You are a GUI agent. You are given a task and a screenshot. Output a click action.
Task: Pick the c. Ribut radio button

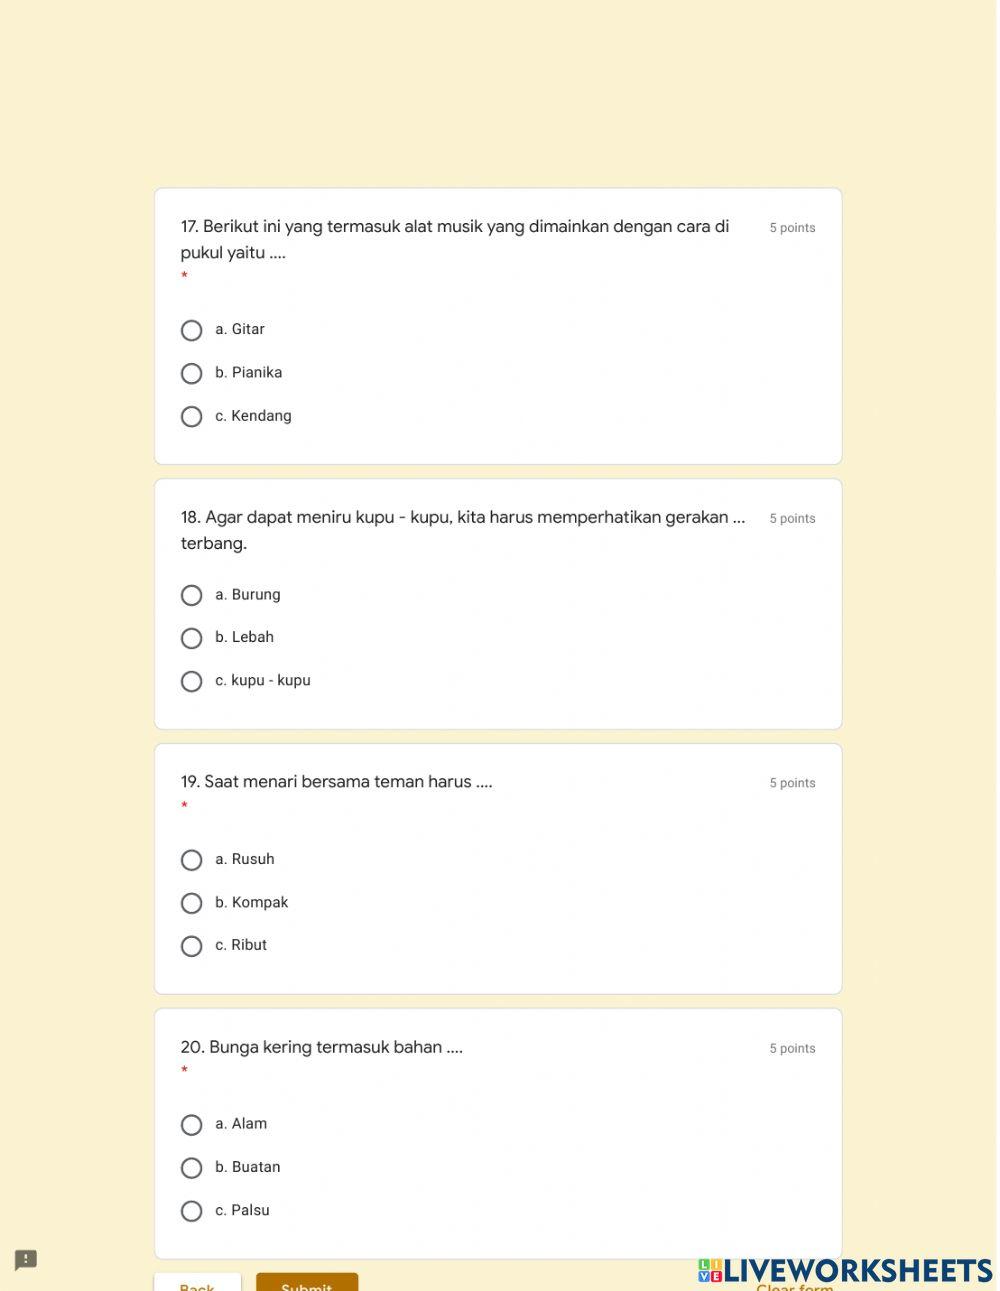point(192,946)
